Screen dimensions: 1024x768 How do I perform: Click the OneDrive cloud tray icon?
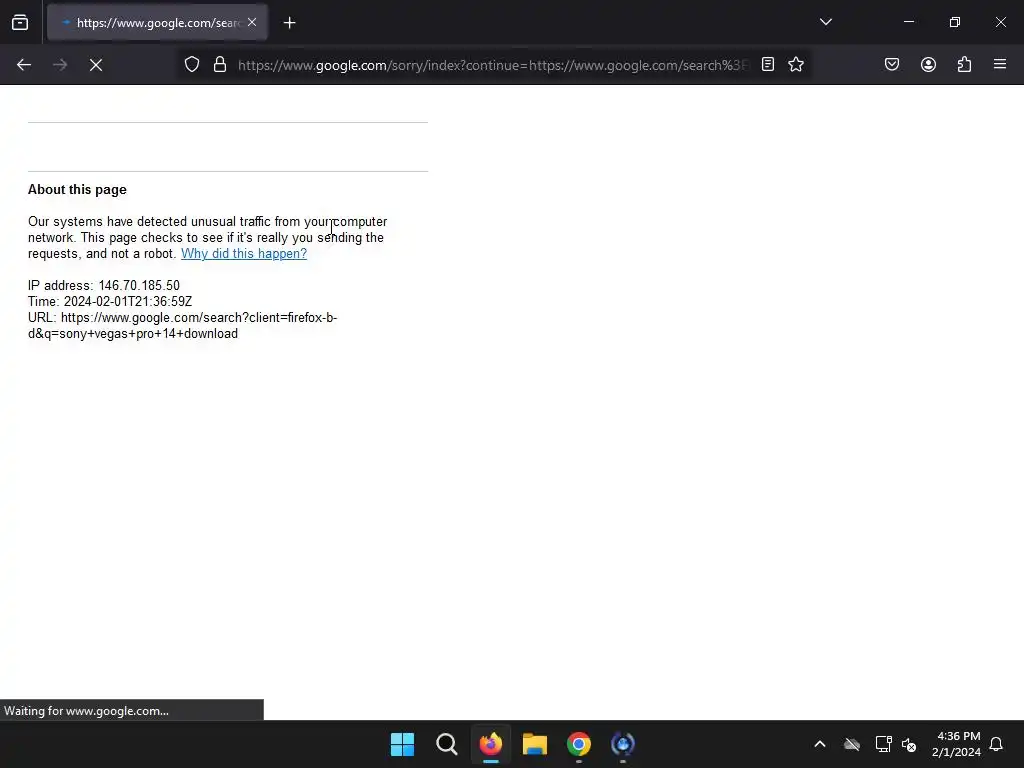pyautogui.click(x=852, y=744)
